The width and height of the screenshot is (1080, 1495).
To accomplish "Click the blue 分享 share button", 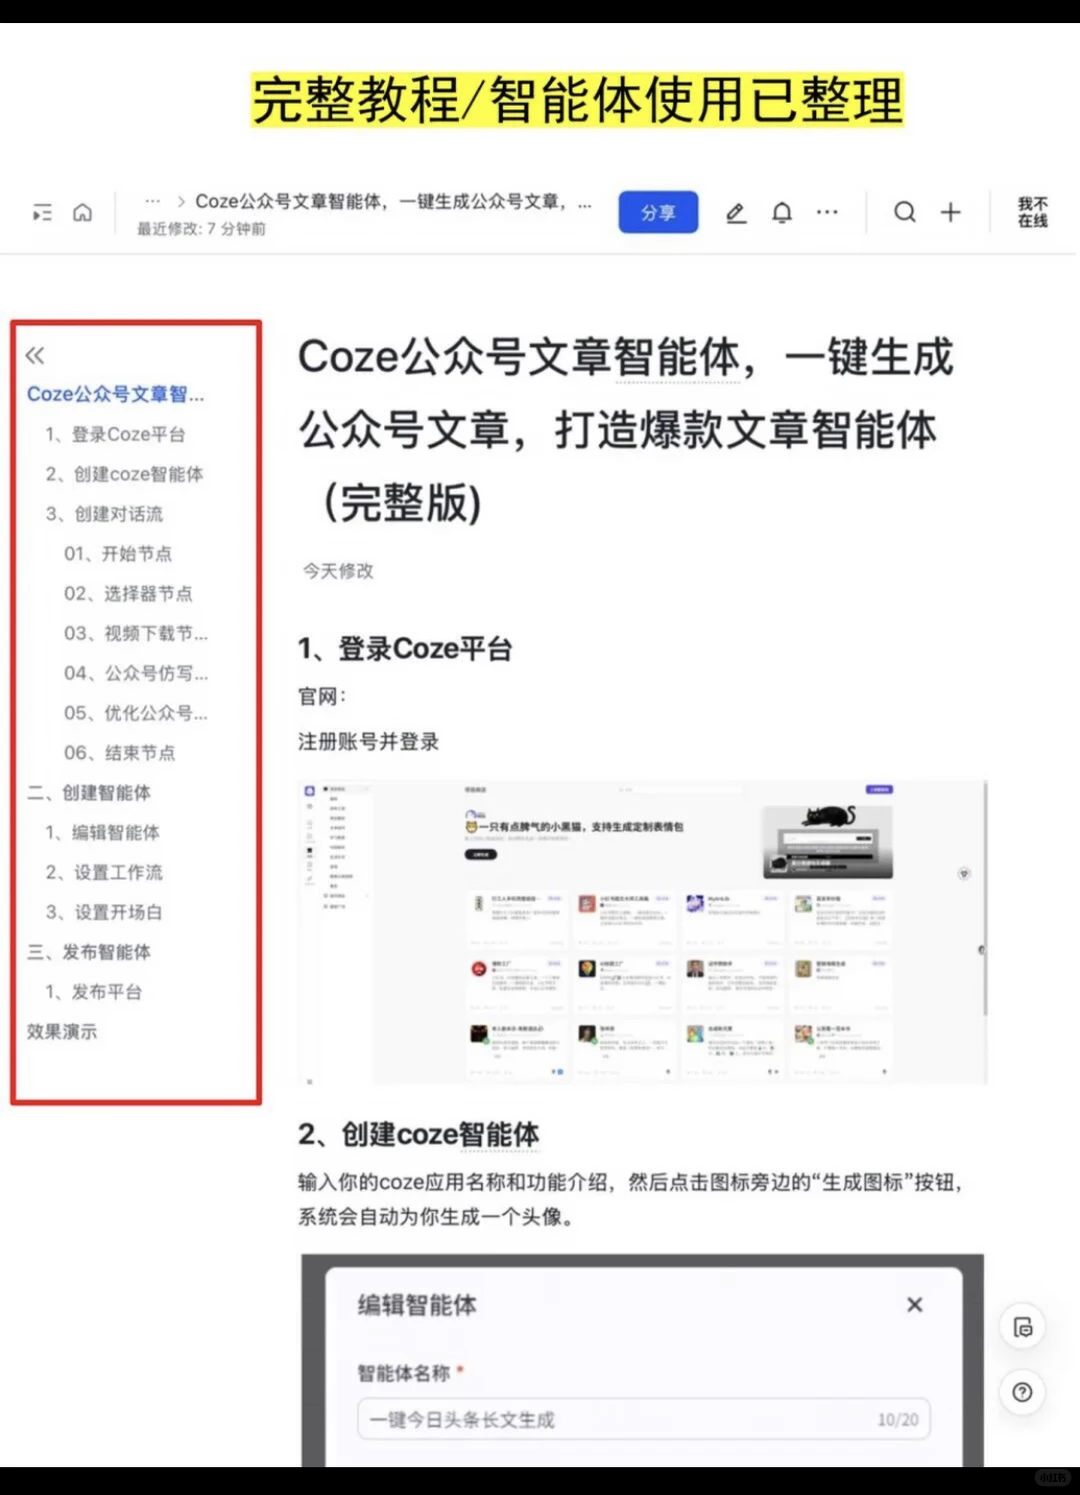I will coord(658,212).
